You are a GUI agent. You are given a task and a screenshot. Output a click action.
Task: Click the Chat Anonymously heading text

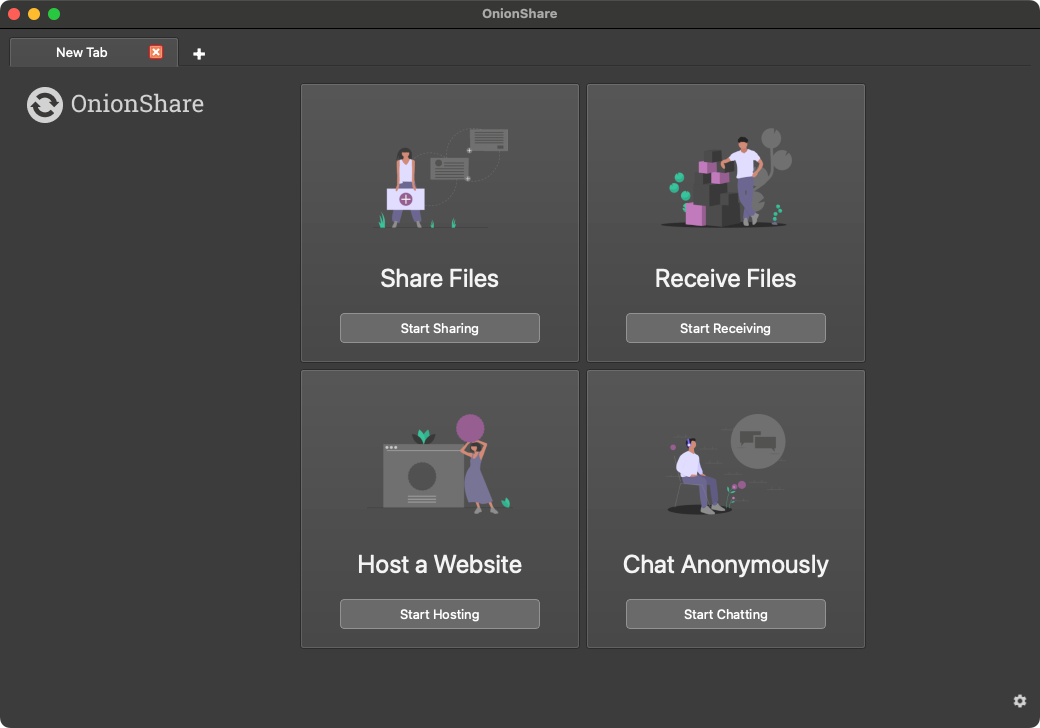tap(725, 564)
